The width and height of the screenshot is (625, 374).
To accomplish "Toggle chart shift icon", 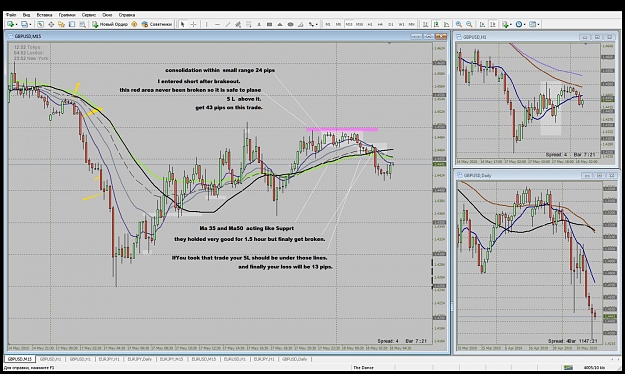I will [x=493, y=24].
